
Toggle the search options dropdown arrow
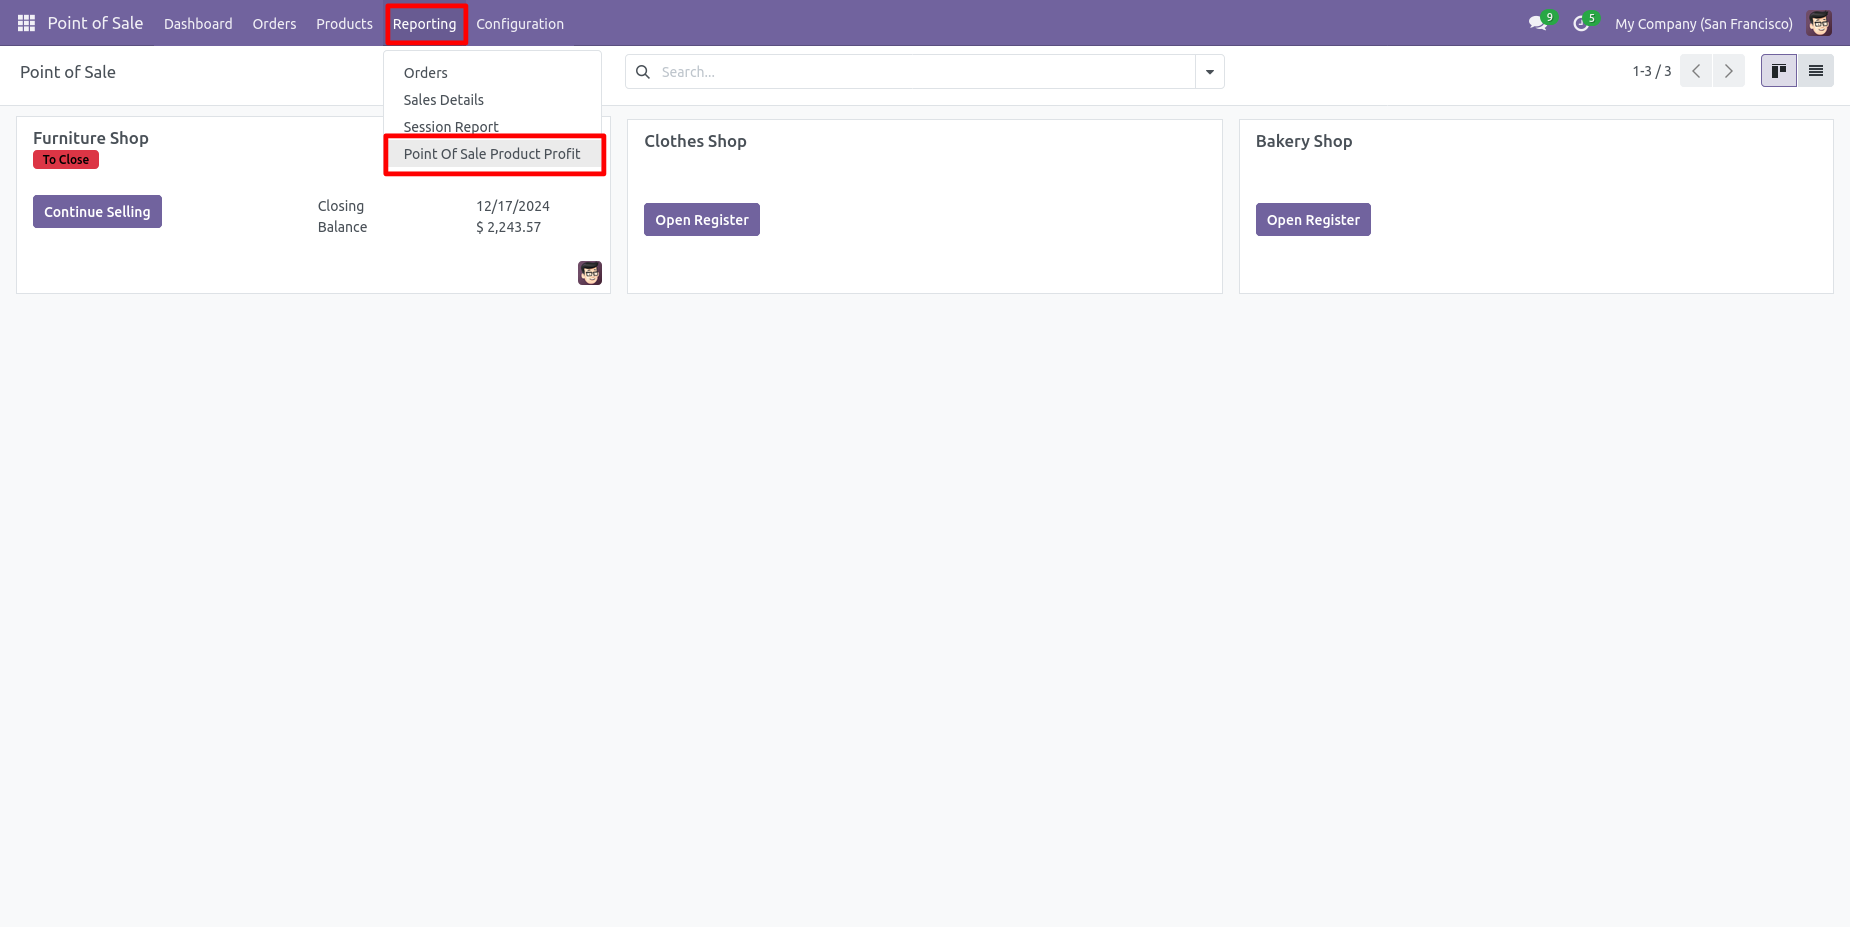[x=1210, y=72]
